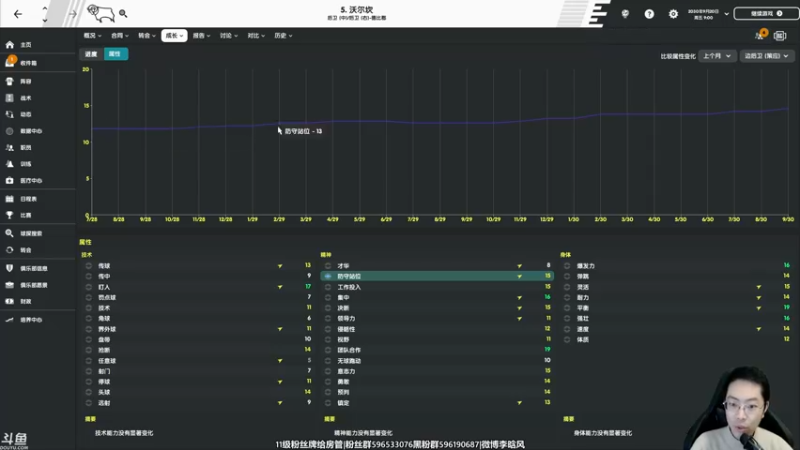
Task: Open the highlighted 成长 development menu
Action: [x=174, y=36]
